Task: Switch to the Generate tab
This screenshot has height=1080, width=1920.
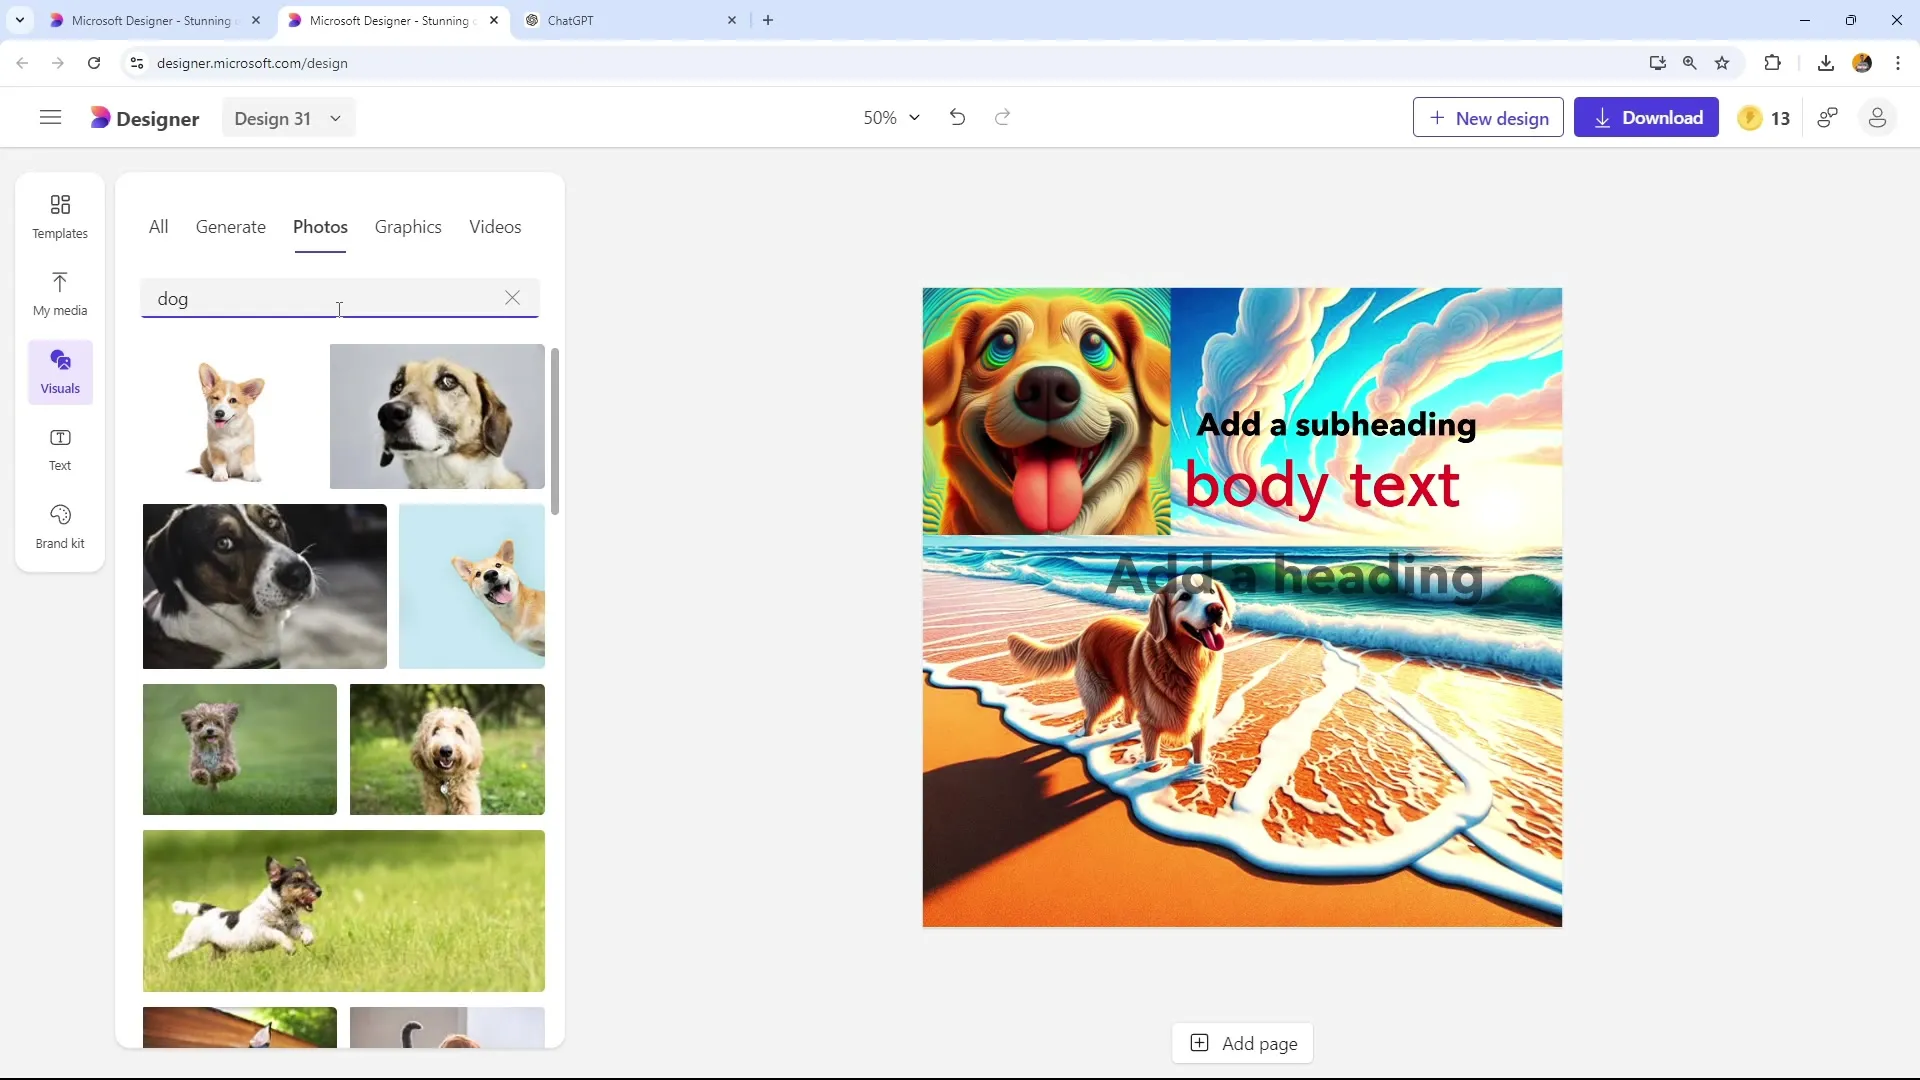Action: (x=231, y=227)
